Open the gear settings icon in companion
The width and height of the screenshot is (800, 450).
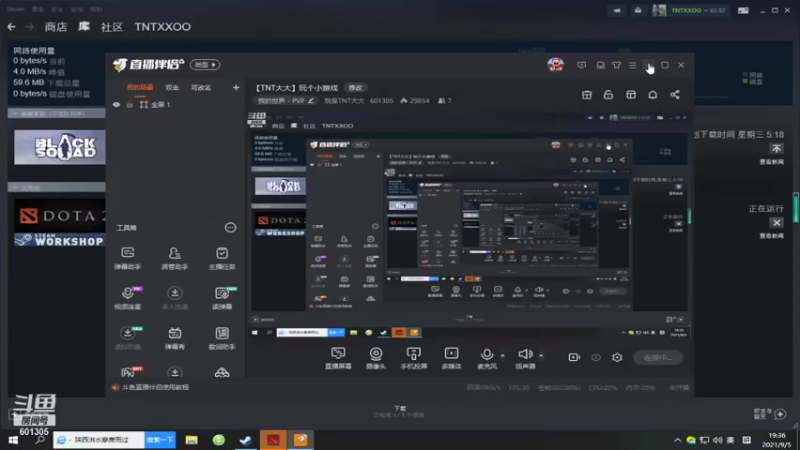click(617, 357)
